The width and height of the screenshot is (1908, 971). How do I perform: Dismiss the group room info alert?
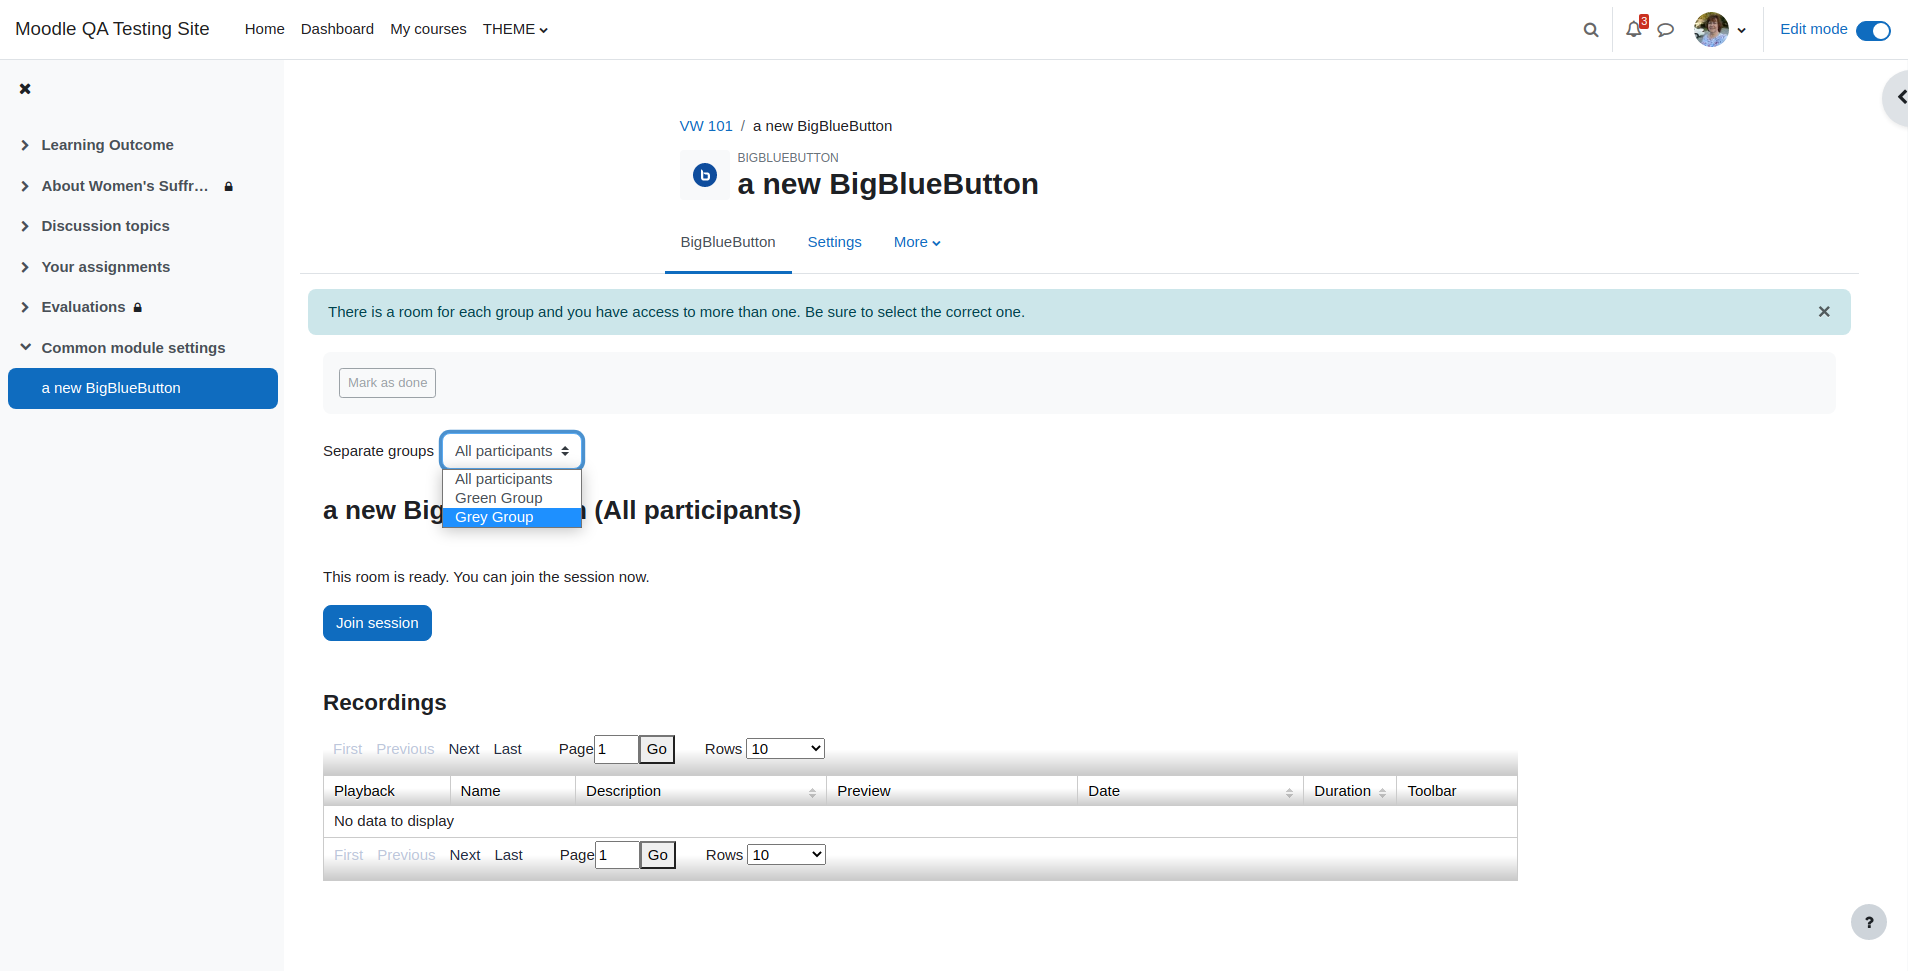[1824, 312]
